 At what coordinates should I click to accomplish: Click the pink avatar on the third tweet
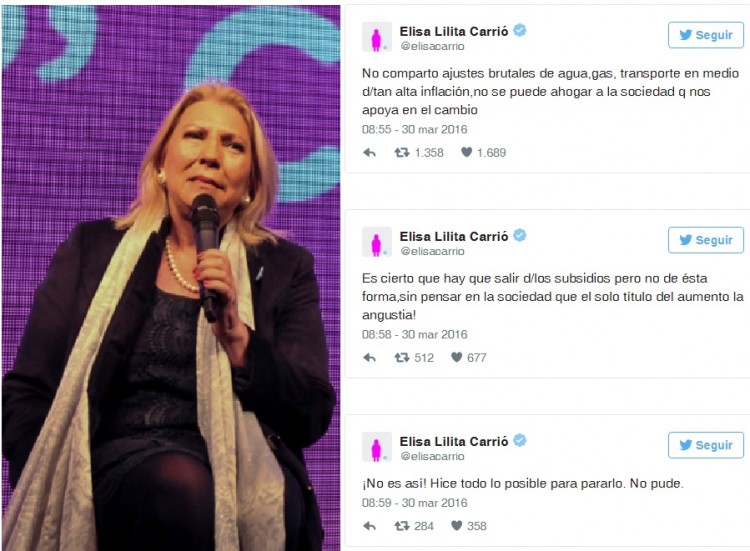point(376,447)
